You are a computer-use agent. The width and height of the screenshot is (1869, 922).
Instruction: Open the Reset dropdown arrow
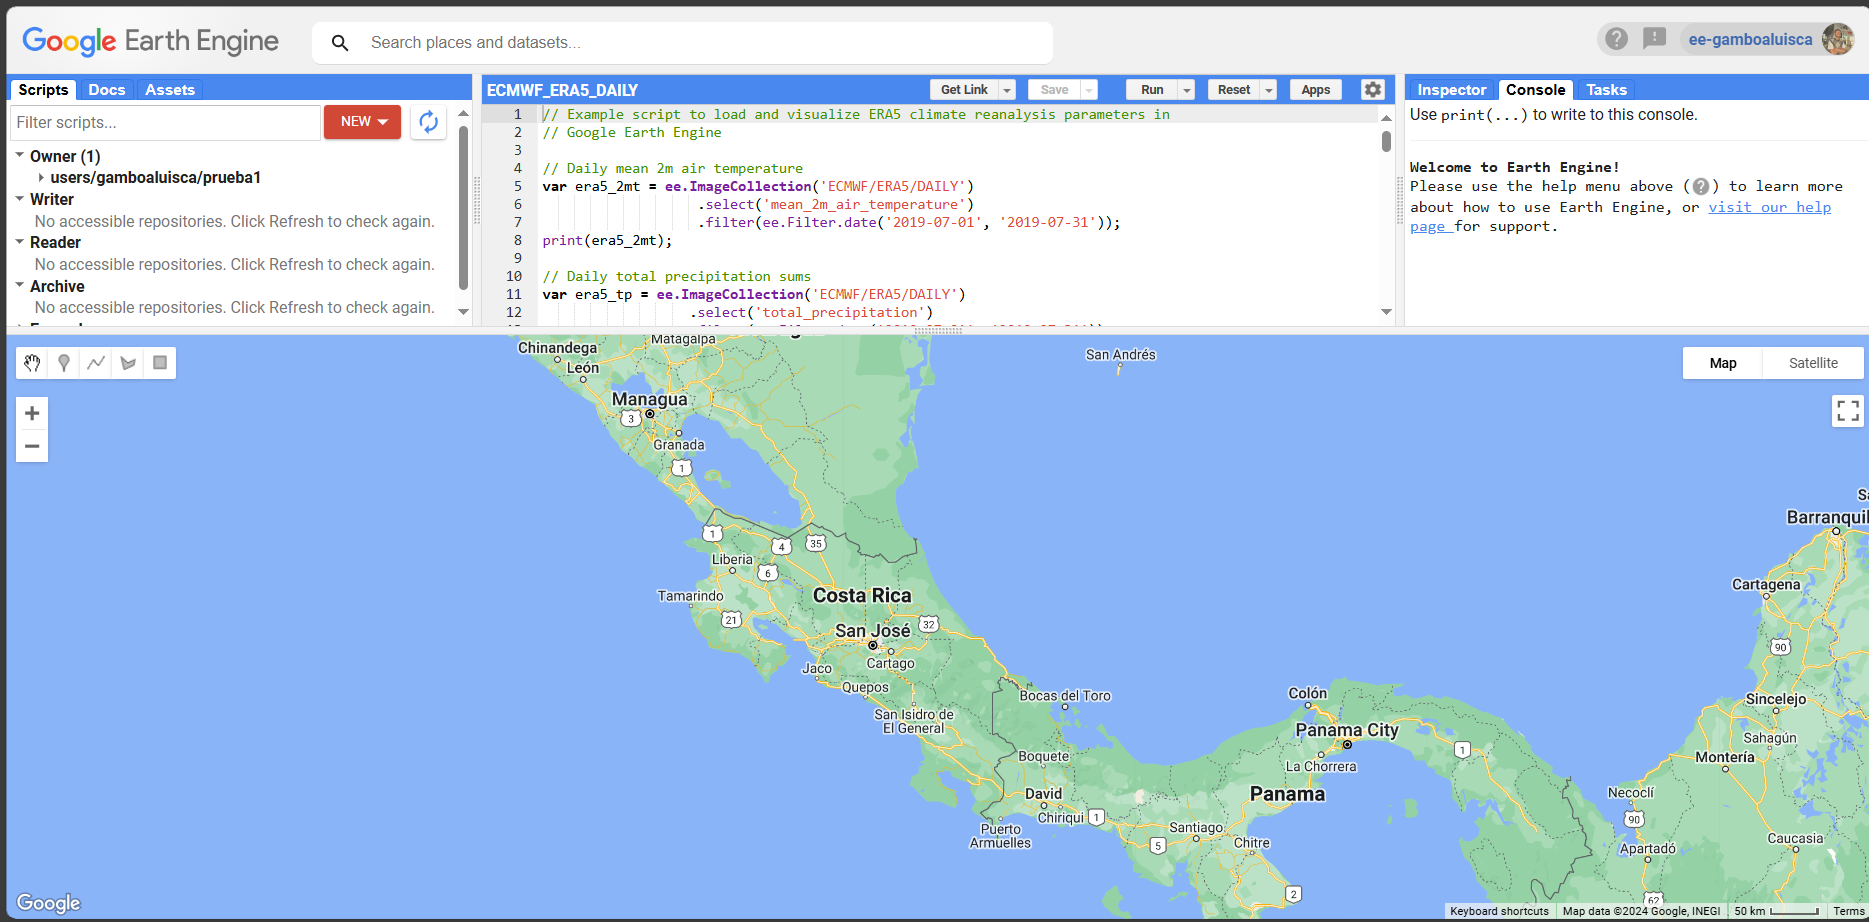(x=1269, y=90)
